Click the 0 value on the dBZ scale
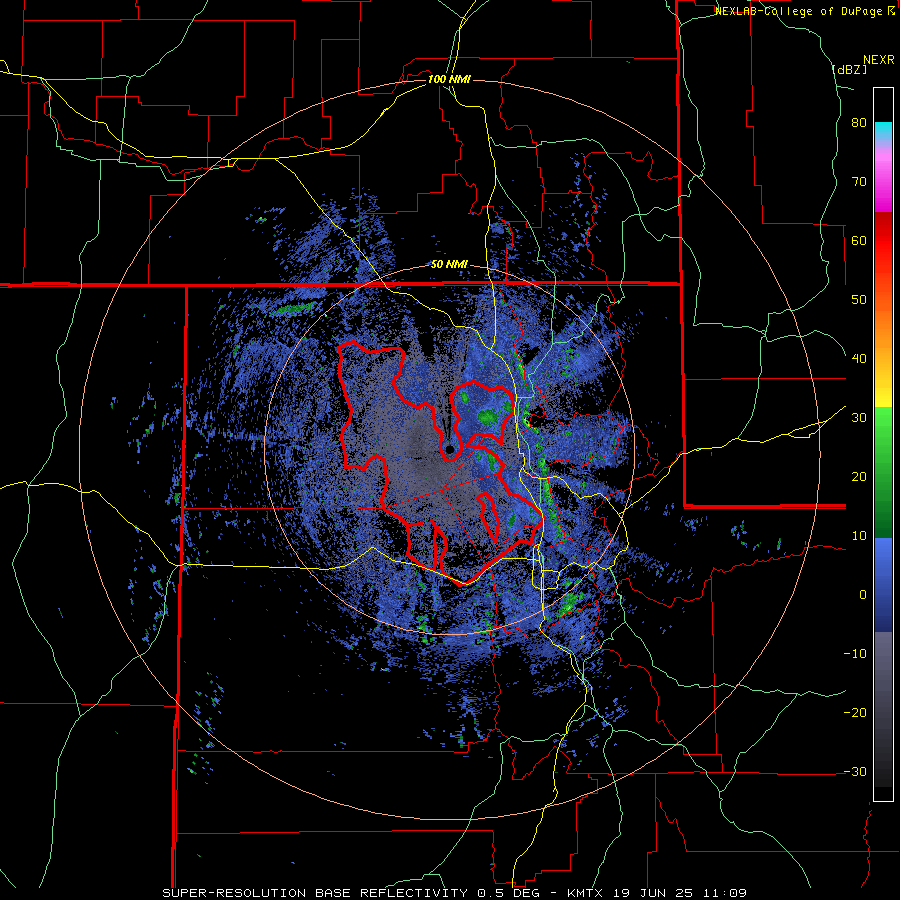 (863, 595)
